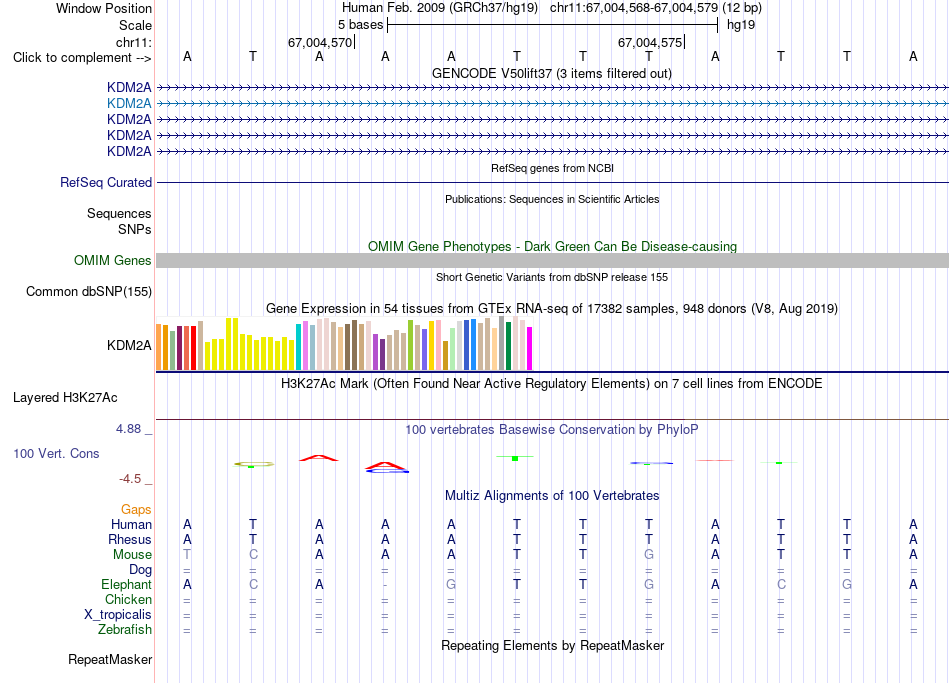Open the Common dbSNP(155) track label
This screenshot has width=950, height=683.
pos(88,292)
